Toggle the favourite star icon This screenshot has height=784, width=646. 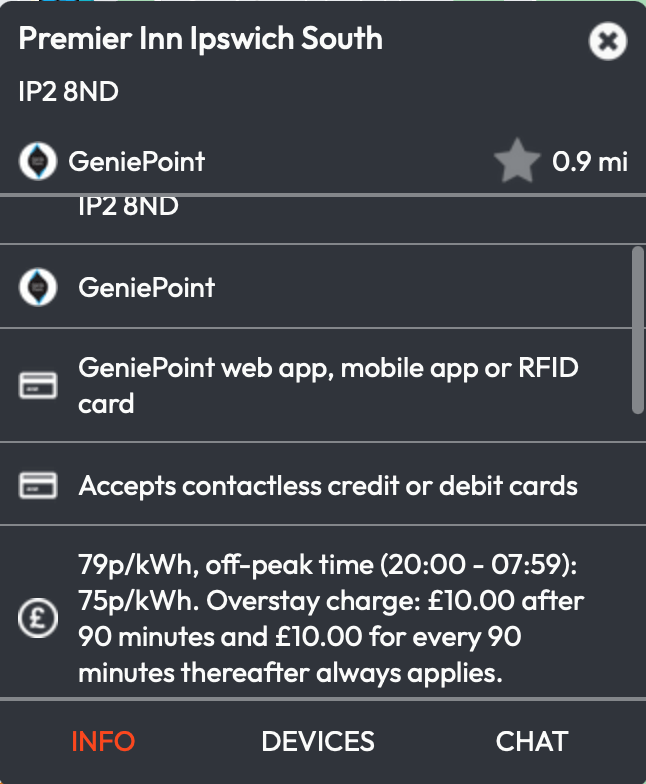(517, 161)
